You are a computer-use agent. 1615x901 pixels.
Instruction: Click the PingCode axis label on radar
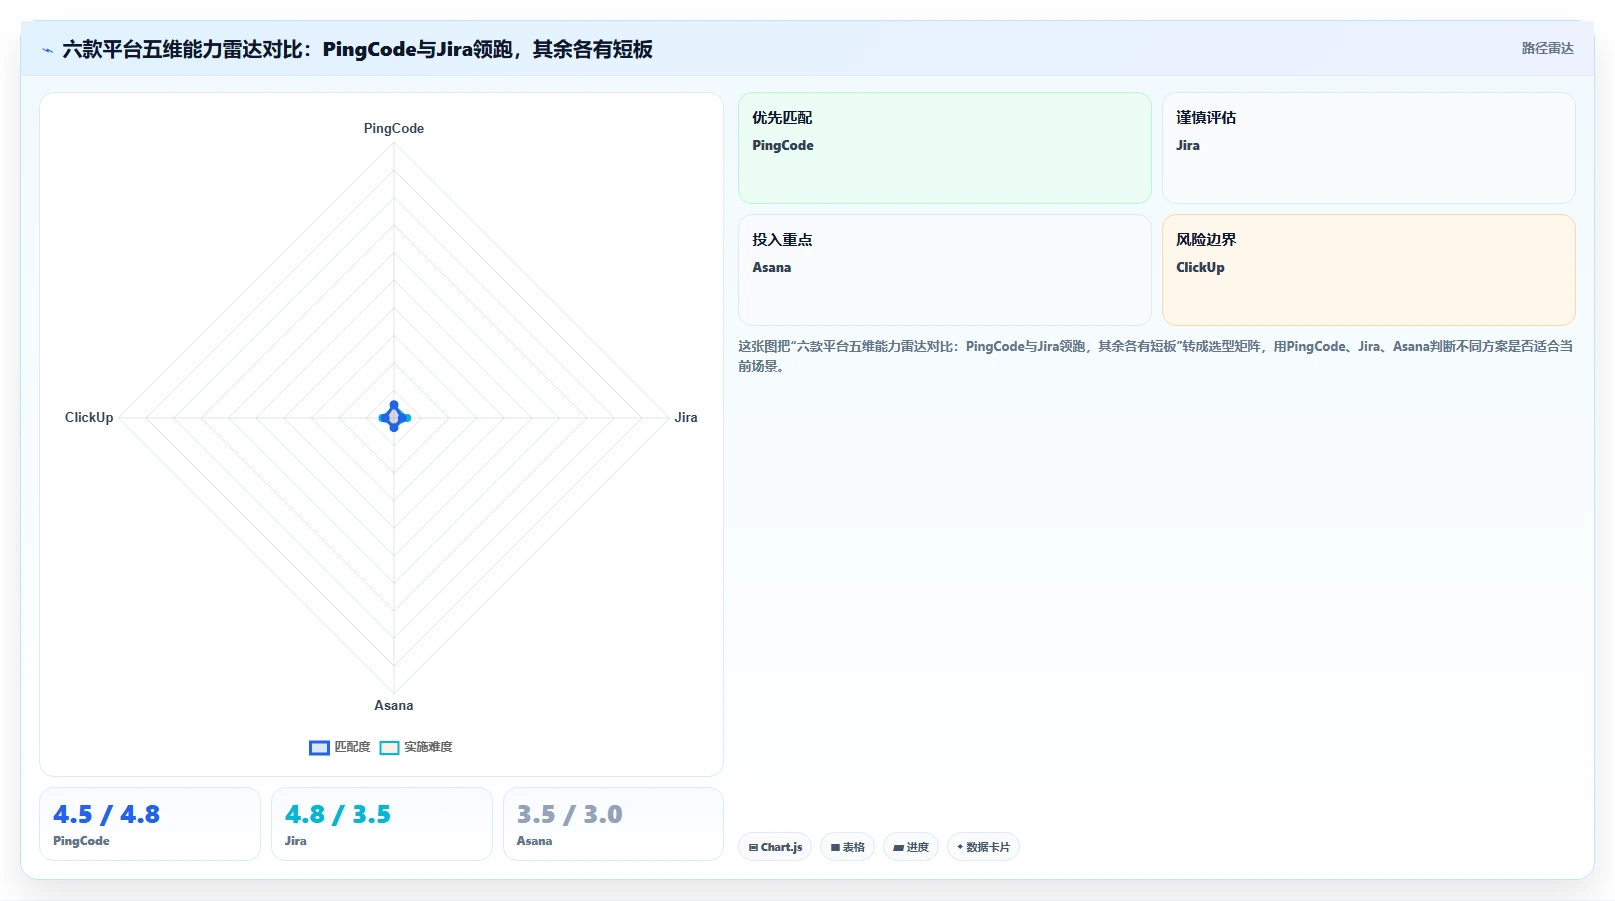pos(394,128)
